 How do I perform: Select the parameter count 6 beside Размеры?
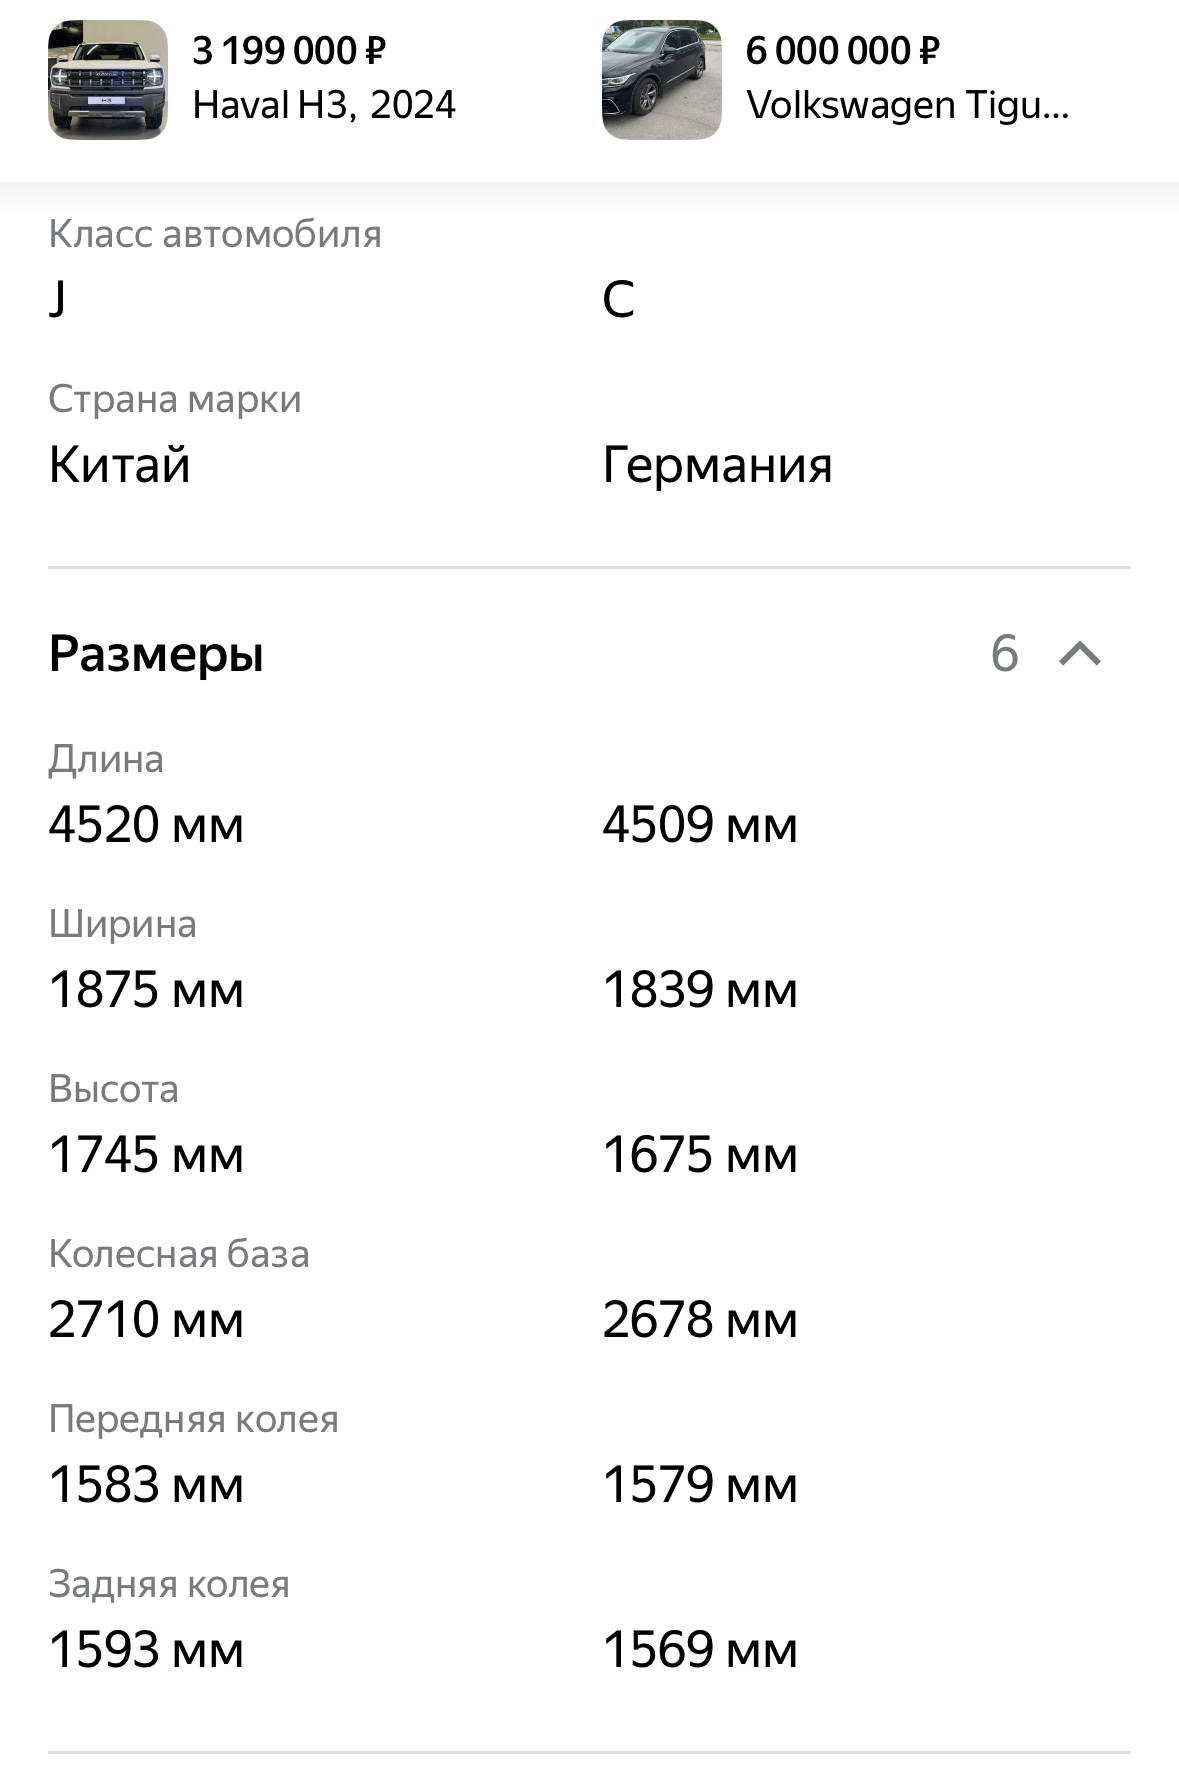click(1004, 654)
